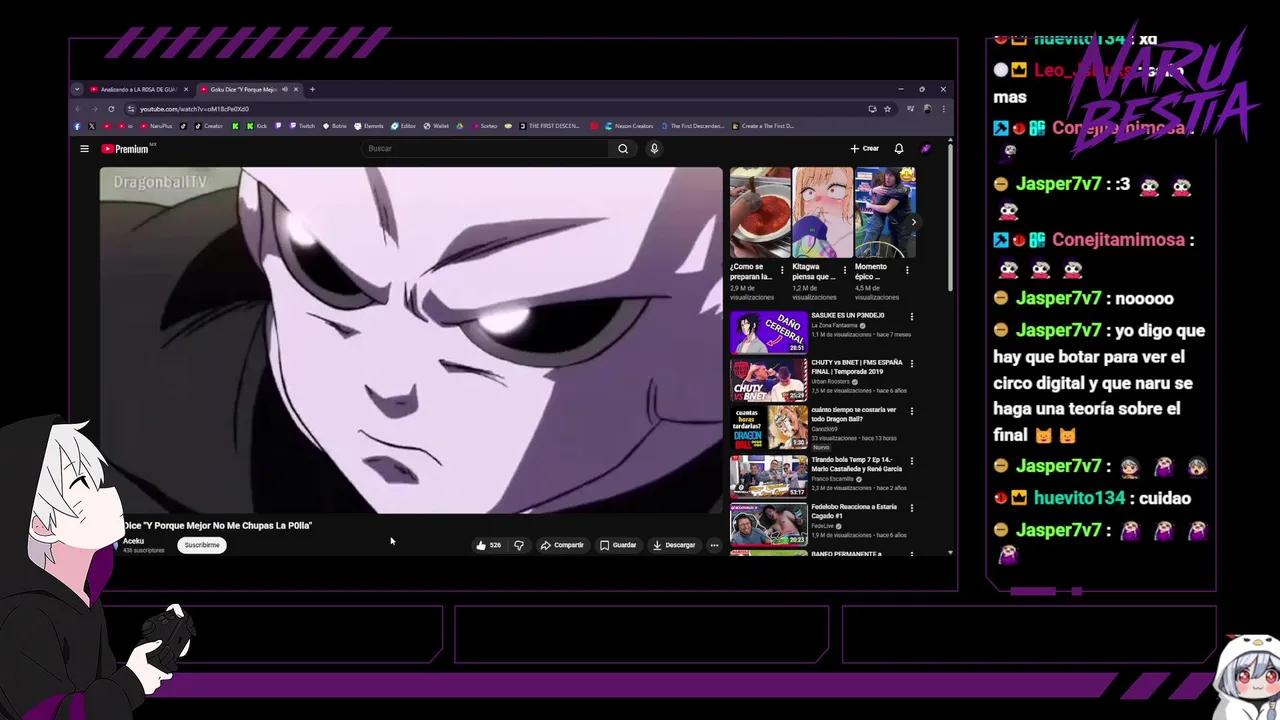Open options for Fedelobo Reacciona video
This screenshot has width=1280, height=720.
pos(911,508)
